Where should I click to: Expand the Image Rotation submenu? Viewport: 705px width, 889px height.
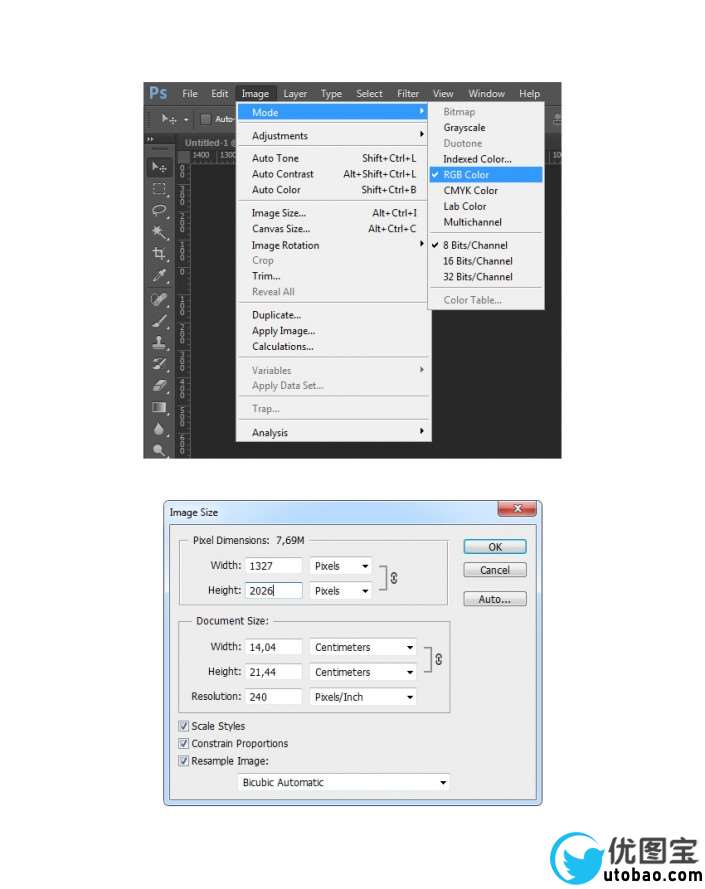tap(333, 245)
